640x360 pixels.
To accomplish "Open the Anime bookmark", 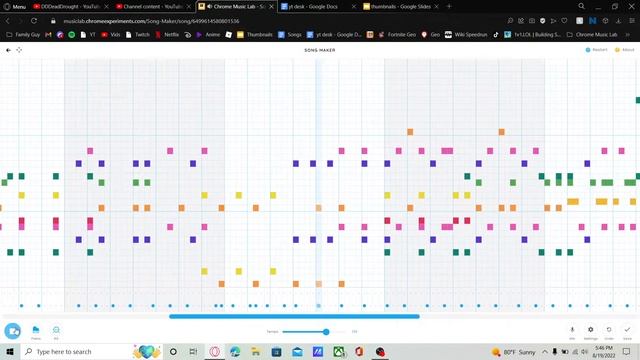I will click(x=208, y=35).
